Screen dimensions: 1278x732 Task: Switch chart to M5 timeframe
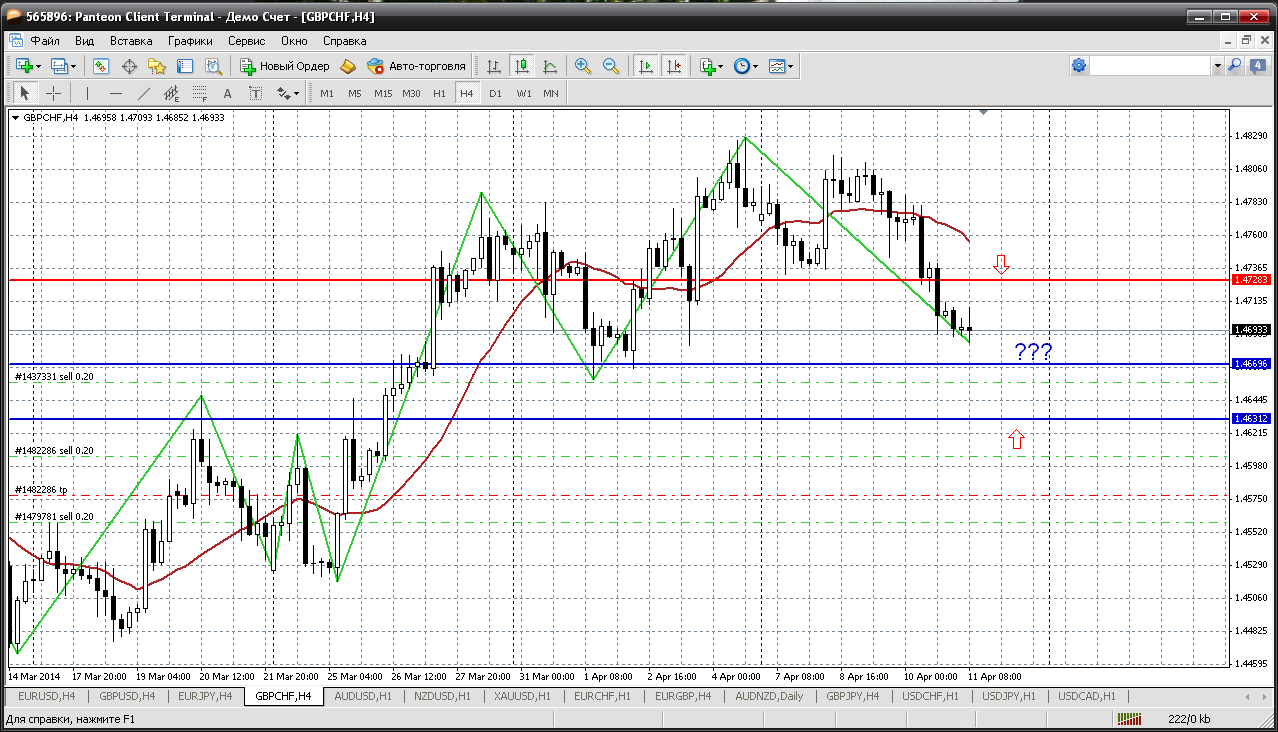pyautogui.click(x=355, y=93)
